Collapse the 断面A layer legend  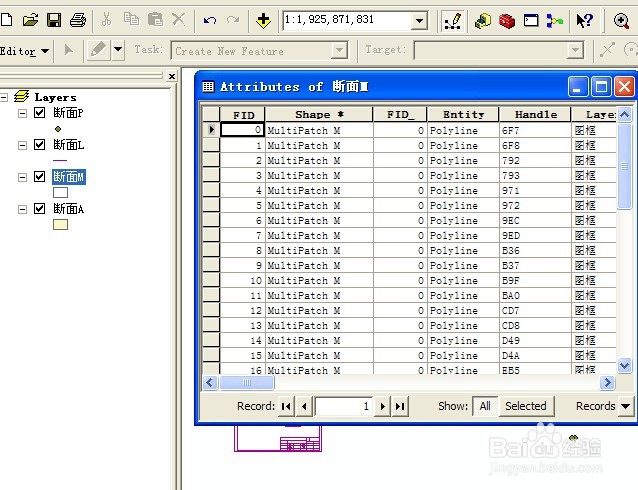[x=22, y=210]
